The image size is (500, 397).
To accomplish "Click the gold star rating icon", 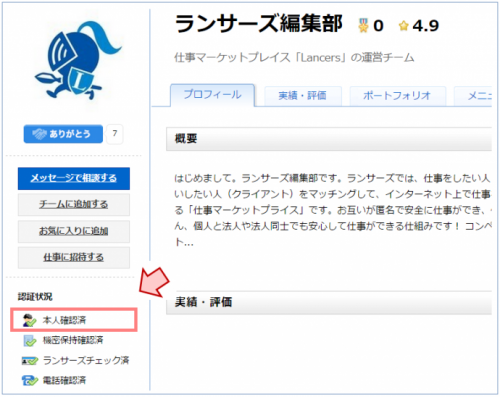I will tap(404, 26).
